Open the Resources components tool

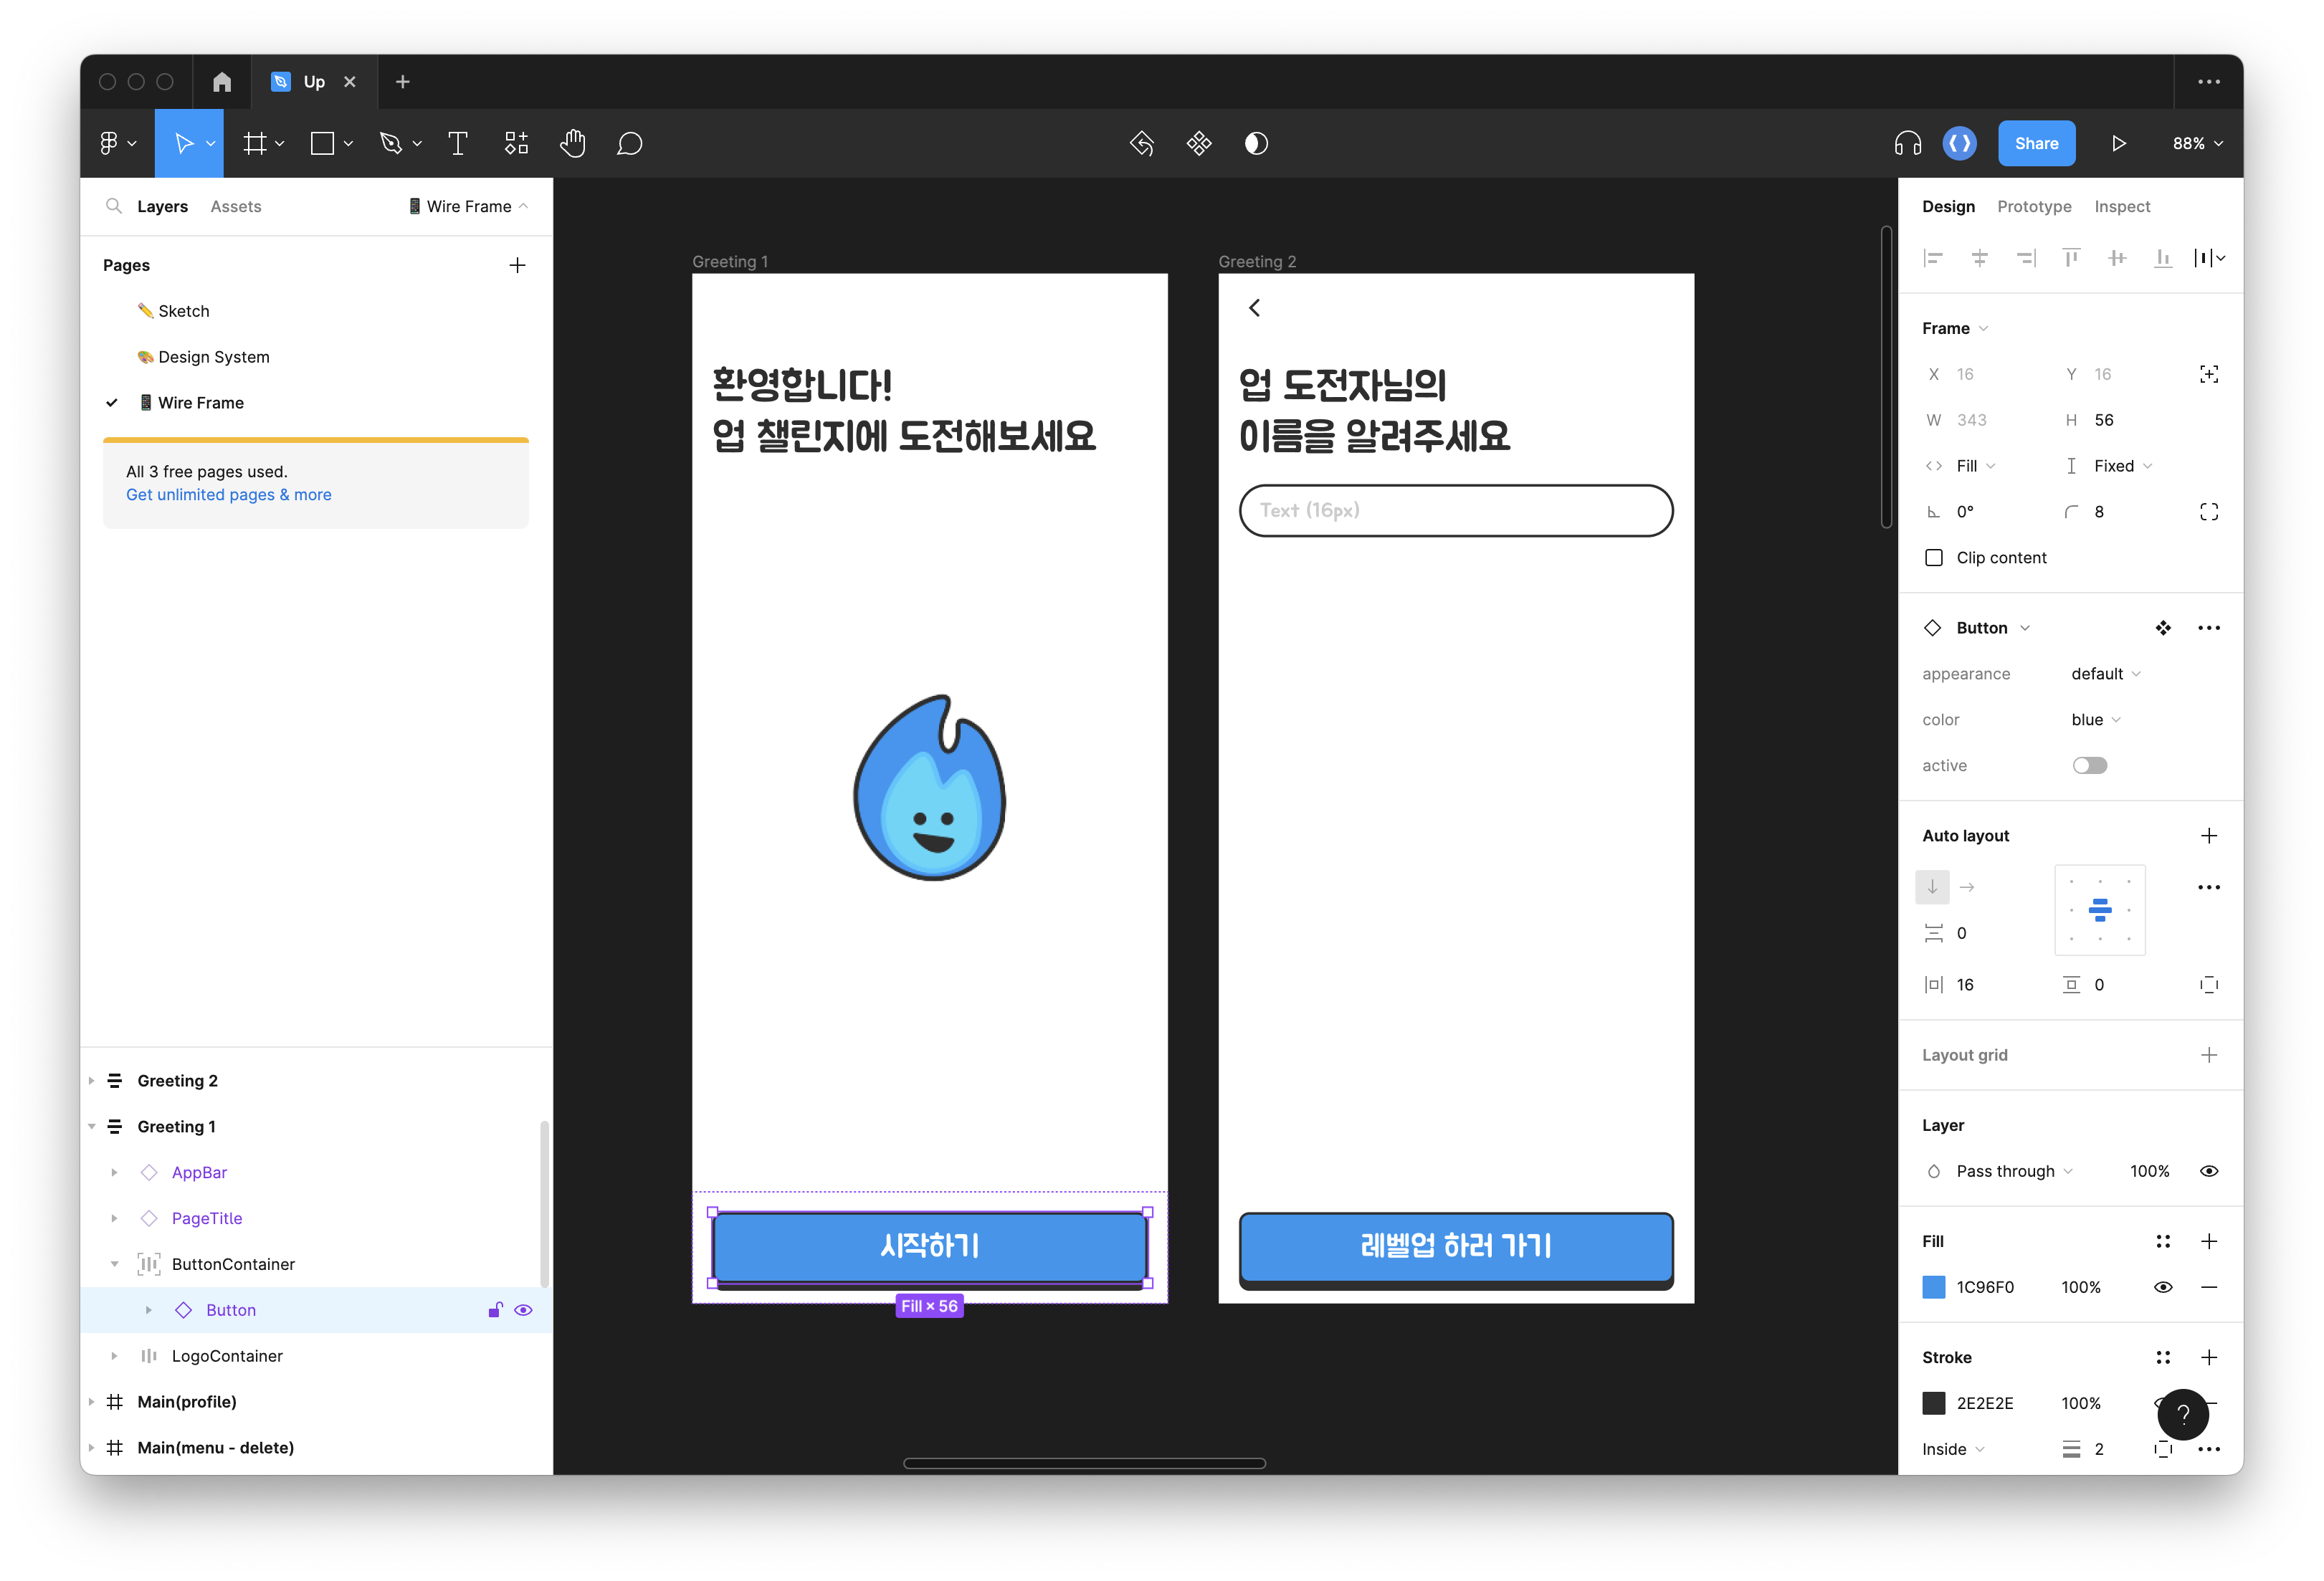tap(516, 143)
